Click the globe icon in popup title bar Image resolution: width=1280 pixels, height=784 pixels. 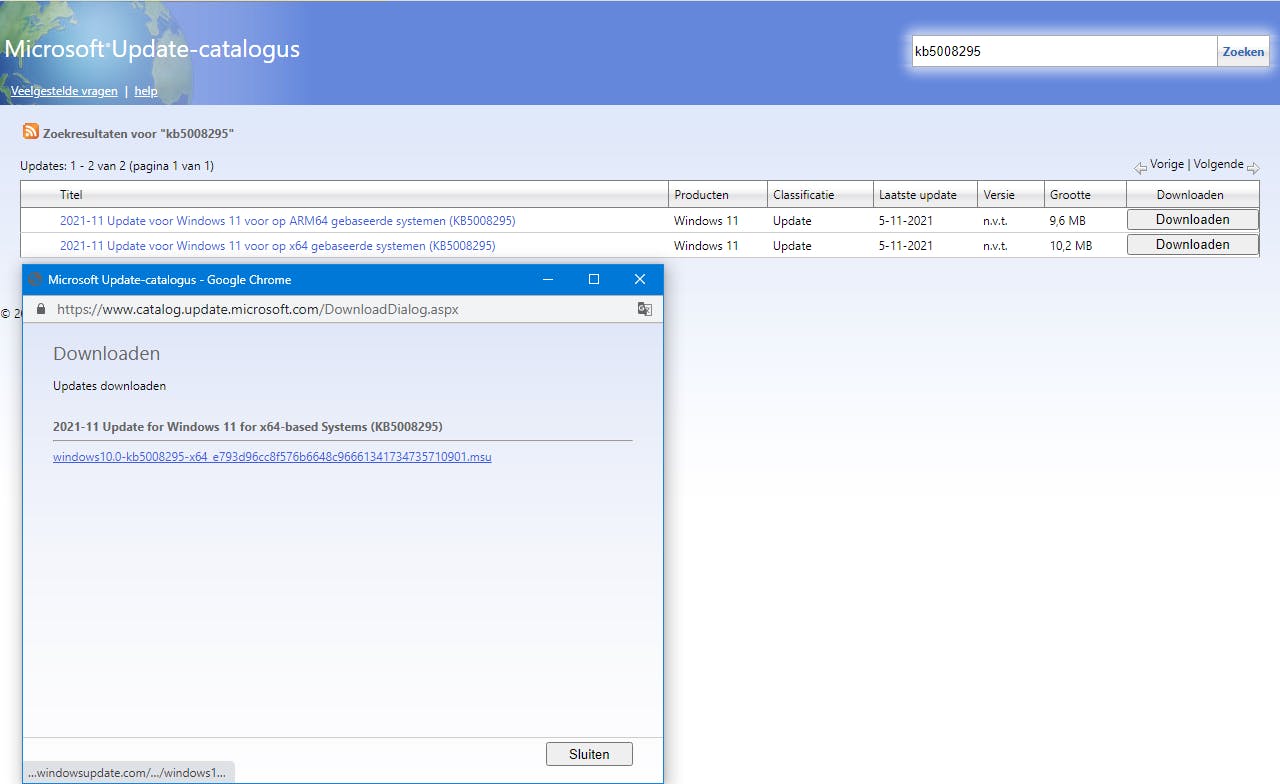[x=36, y=280]
